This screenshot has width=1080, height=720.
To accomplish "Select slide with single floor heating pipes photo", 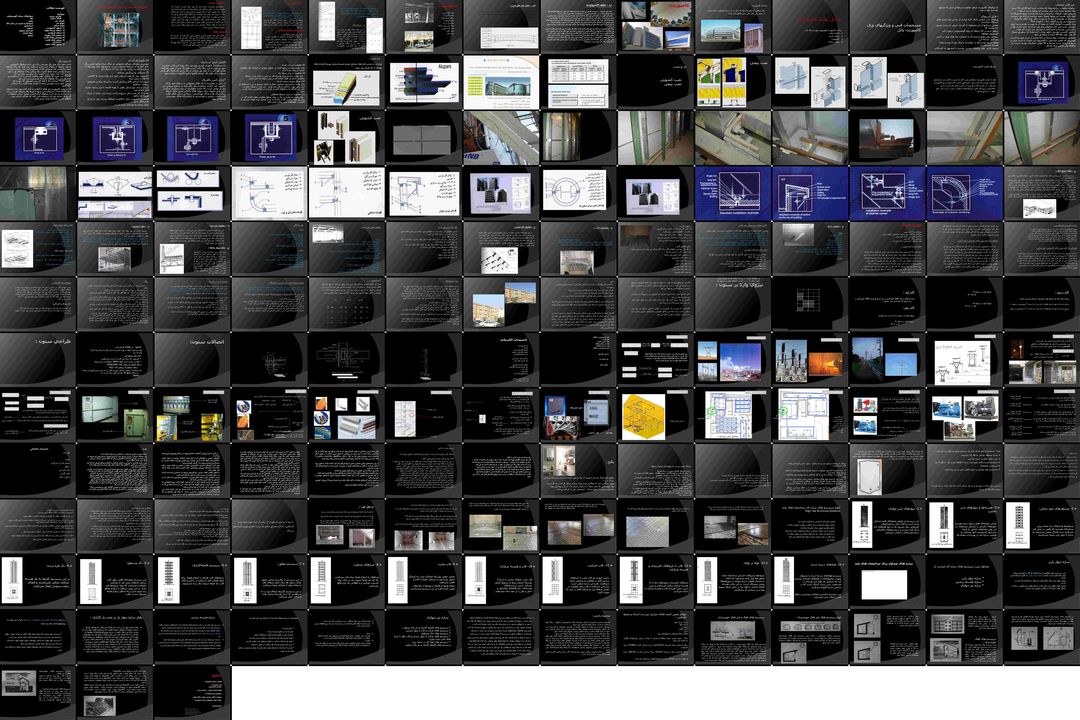I will 655,526.
